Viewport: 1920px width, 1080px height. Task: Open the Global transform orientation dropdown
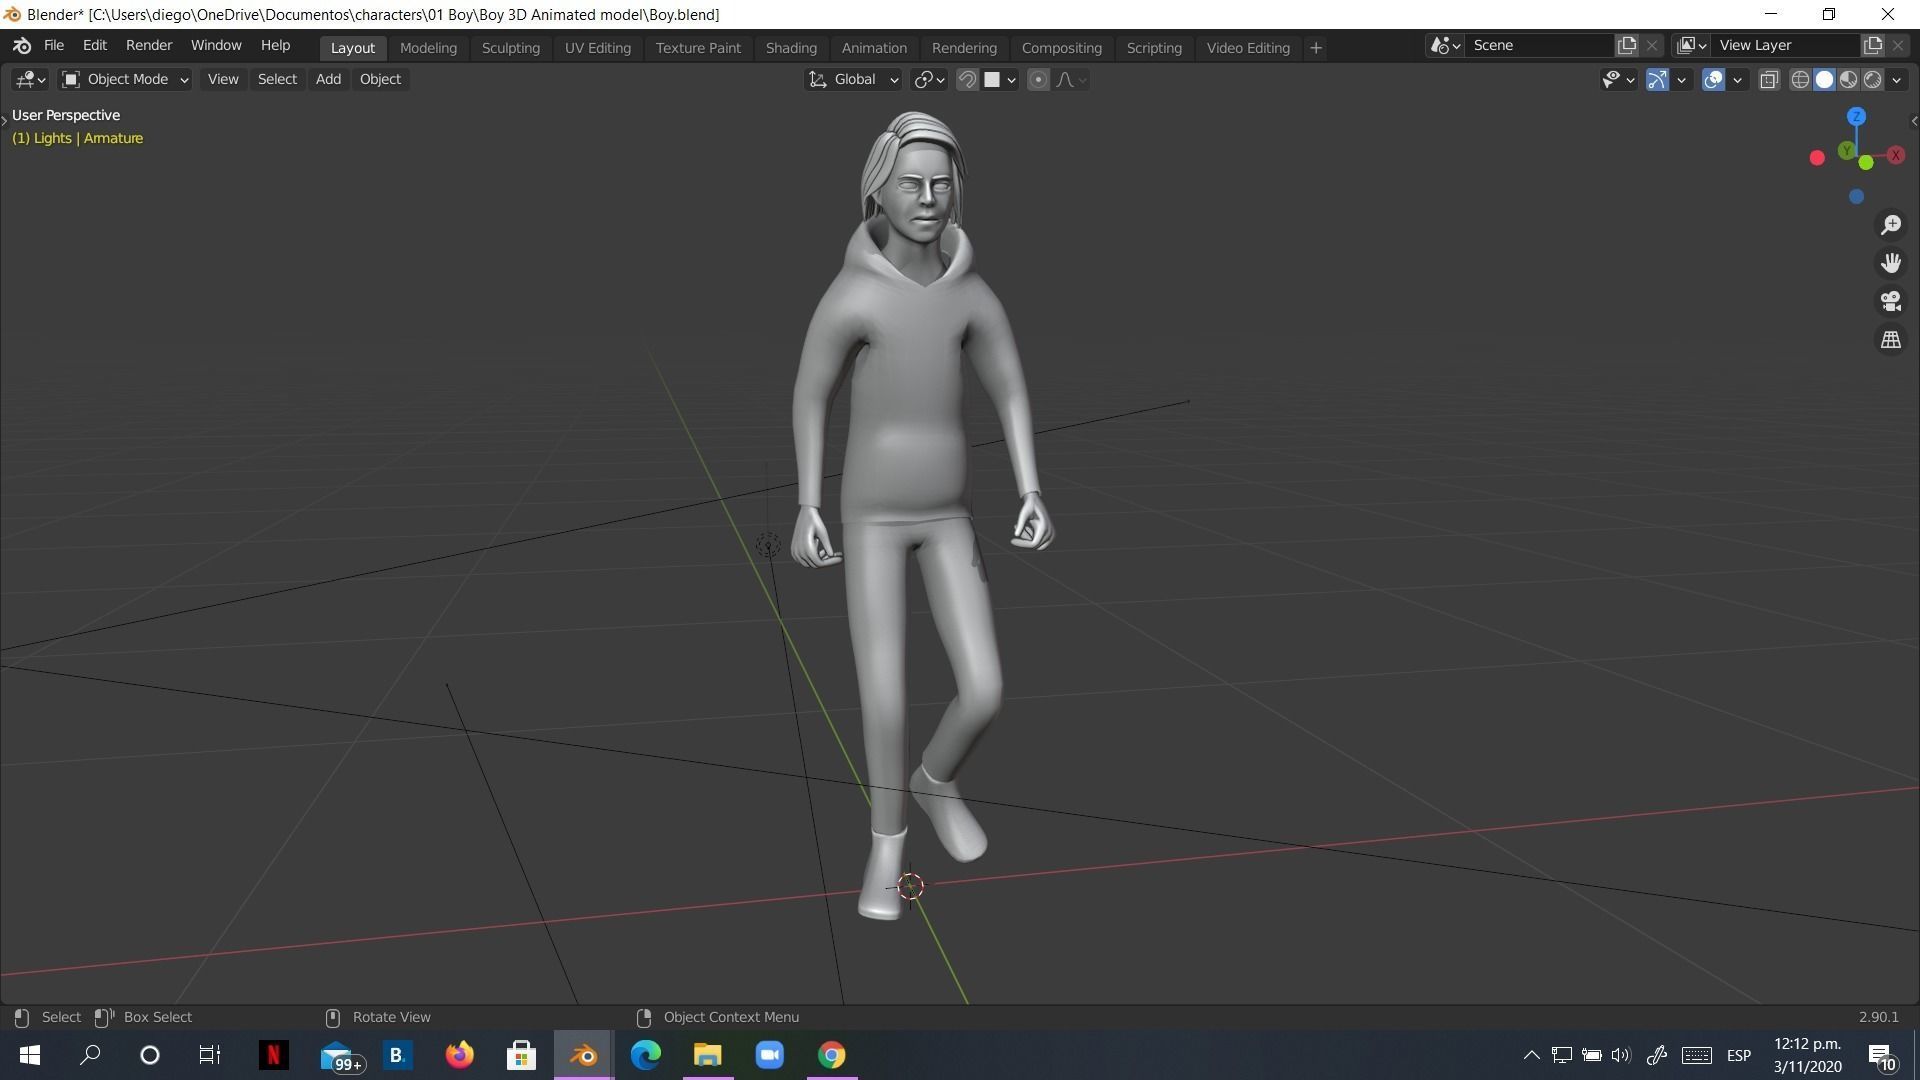[x=853, y=79]
